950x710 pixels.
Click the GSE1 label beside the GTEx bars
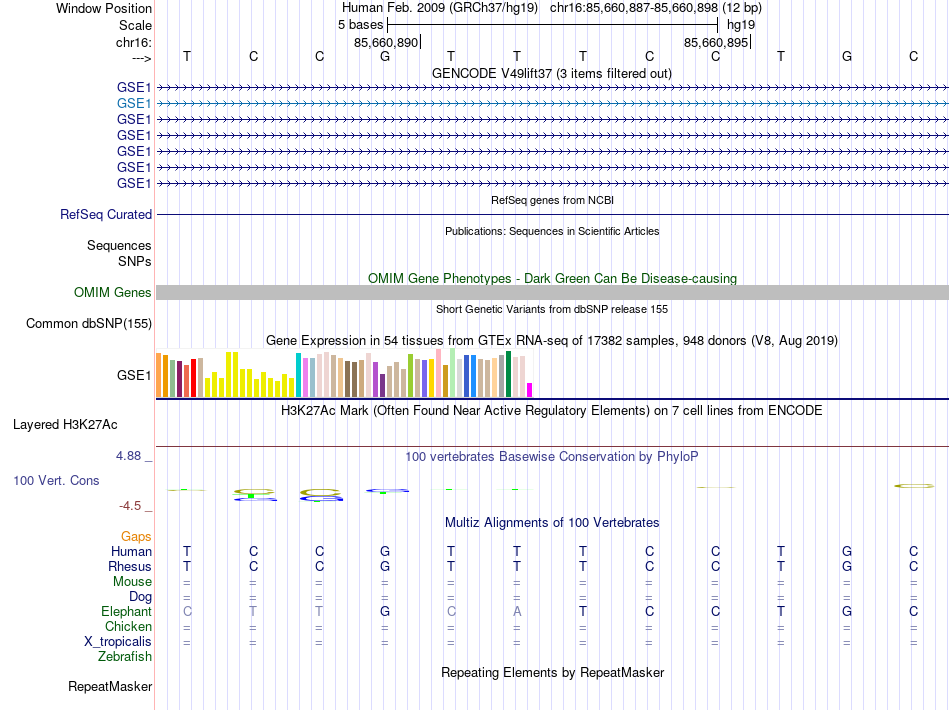134,376
